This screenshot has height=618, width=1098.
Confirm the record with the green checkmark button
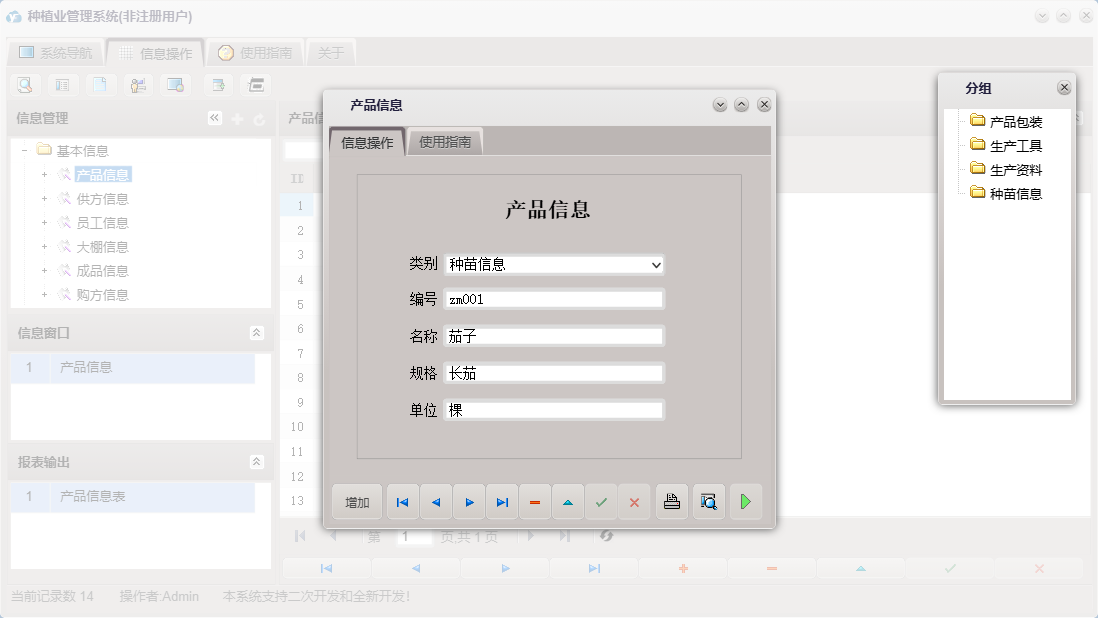(x=601, y=501)
